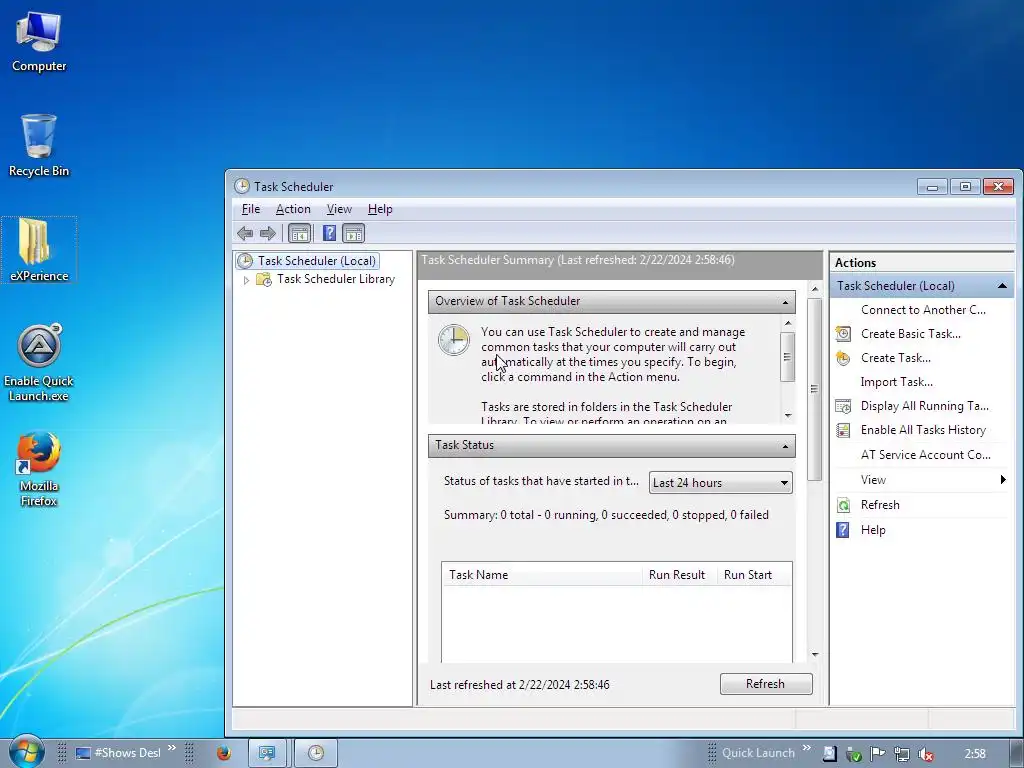Click the Action Center flag tray icon
Viewport: 1024px width, 768px height.
pos(878,754)
